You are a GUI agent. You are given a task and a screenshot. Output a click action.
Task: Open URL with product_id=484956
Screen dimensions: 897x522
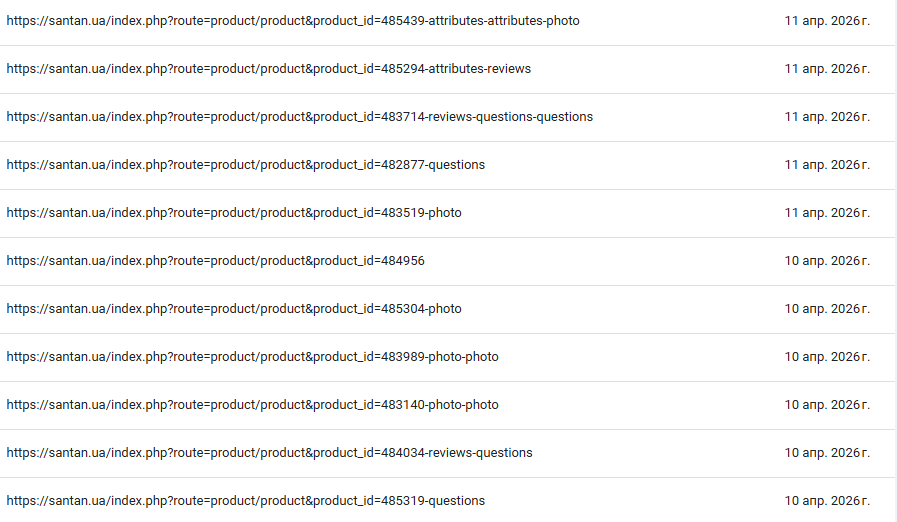pos(216,261)
